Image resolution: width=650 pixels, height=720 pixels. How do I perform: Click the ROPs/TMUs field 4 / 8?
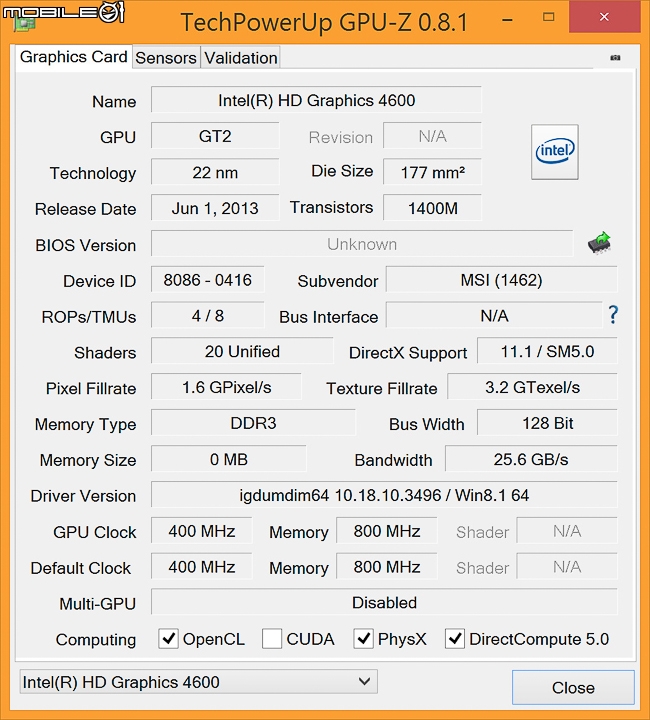pyautogui.click(x=207, y=315)
